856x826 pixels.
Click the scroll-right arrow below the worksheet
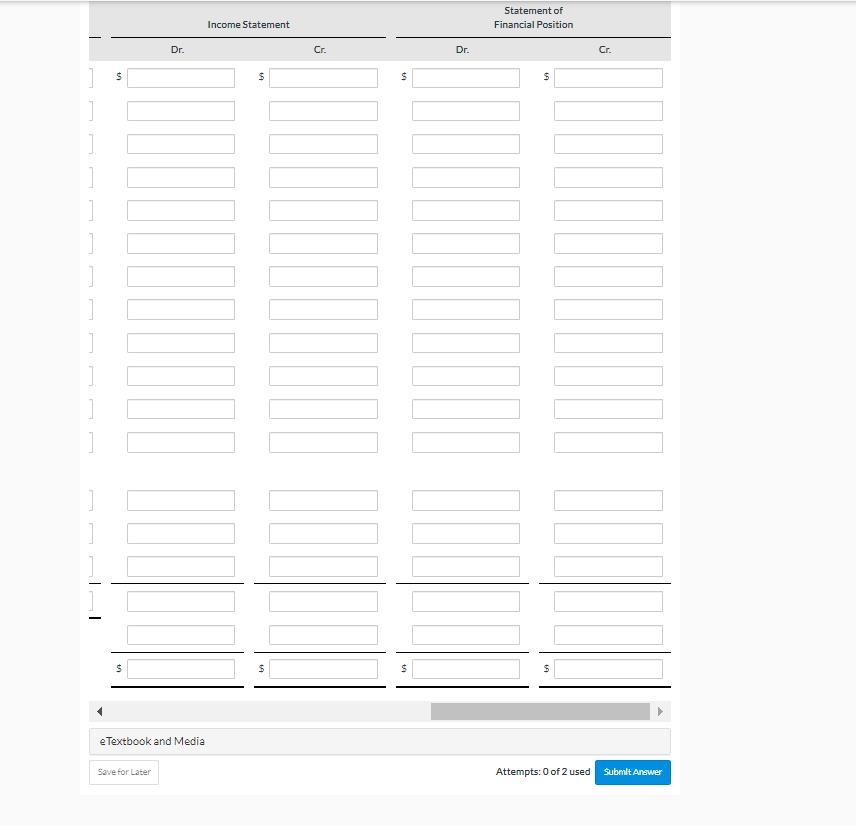(x=661, y=710)
